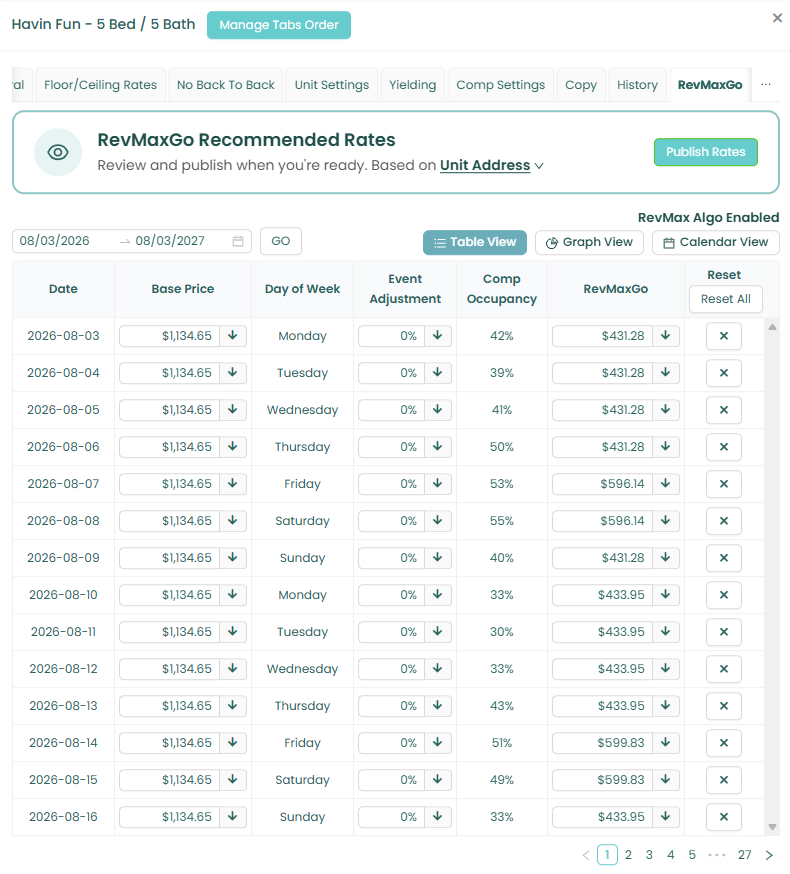
Task: Go to page 5
Action: pos(692,855)
